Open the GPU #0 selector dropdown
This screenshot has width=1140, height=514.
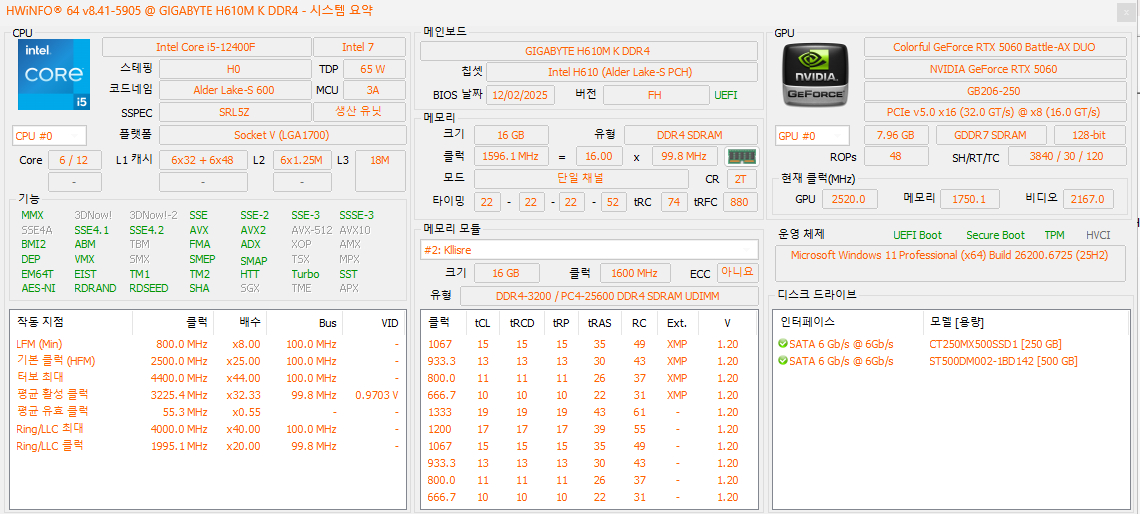tap(812, 136)
